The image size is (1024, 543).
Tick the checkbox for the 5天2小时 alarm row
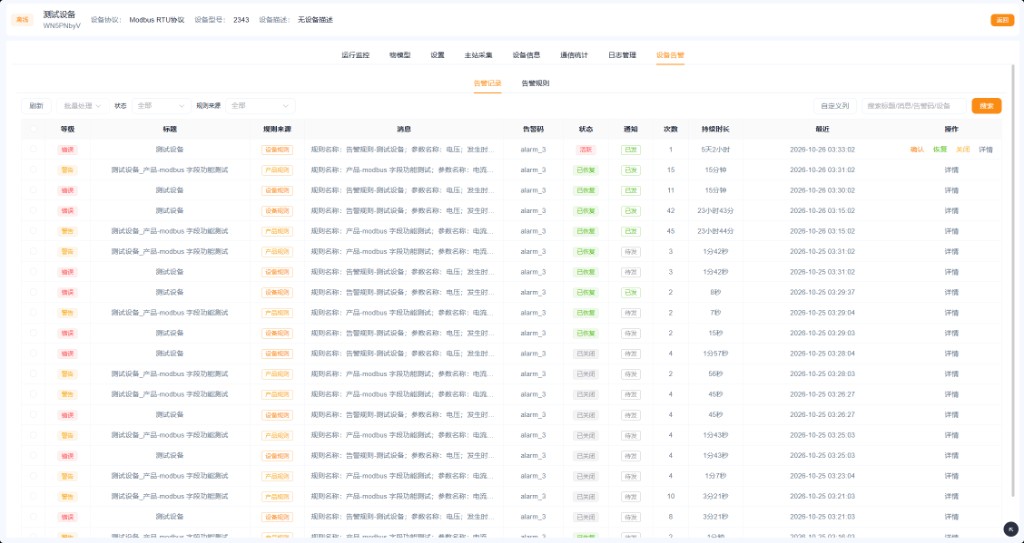pyautogui.click(x=33, y=150)
